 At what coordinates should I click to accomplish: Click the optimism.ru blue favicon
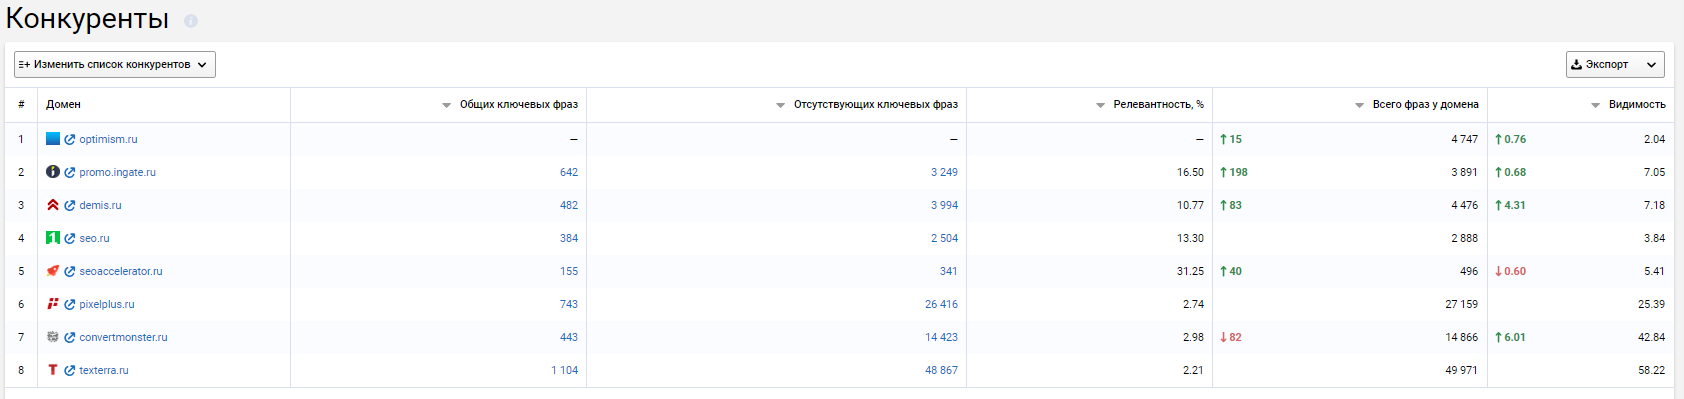point(53,139)
